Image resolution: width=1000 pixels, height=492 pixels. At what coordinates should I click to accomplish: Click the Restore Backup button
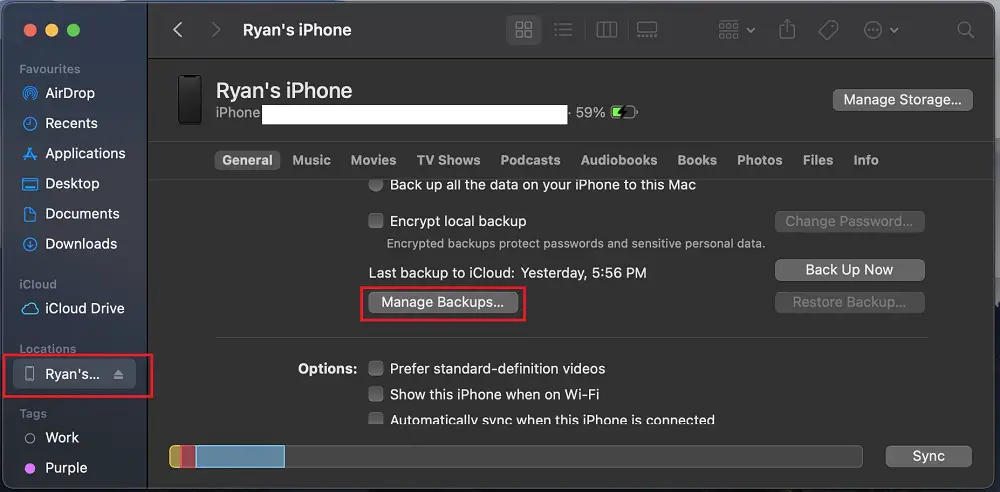(849, 302)
